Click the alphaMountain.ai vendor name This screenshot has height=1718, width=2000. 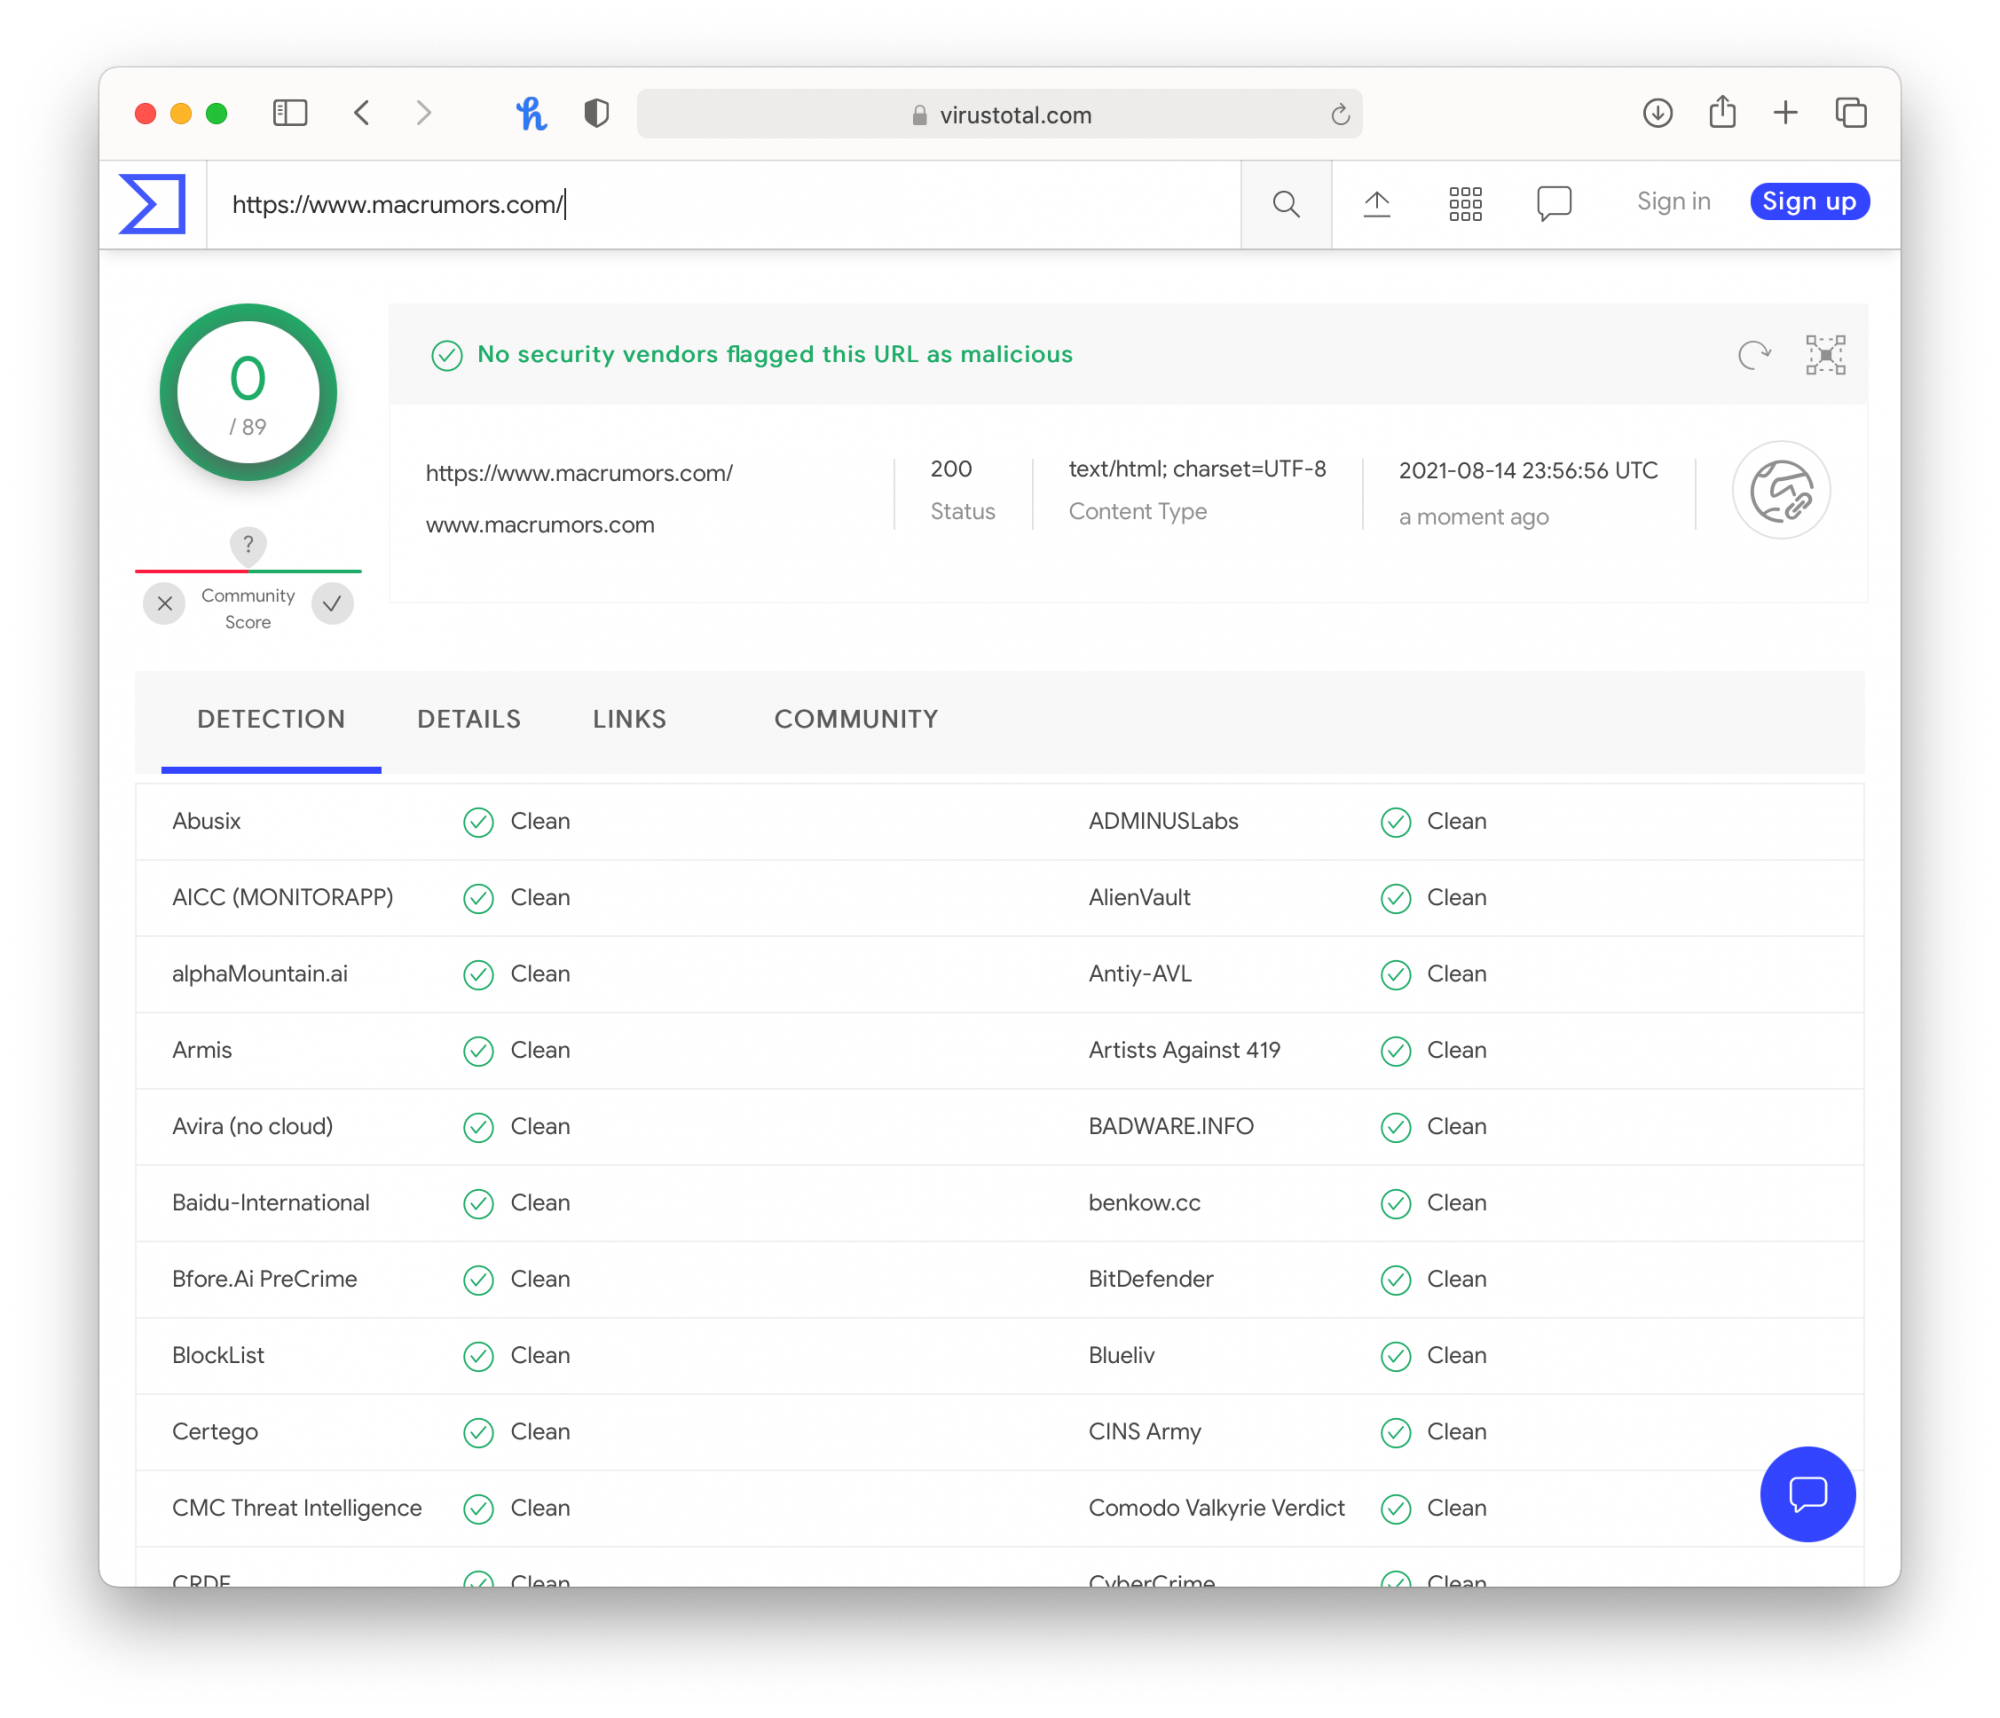point(260,974)
